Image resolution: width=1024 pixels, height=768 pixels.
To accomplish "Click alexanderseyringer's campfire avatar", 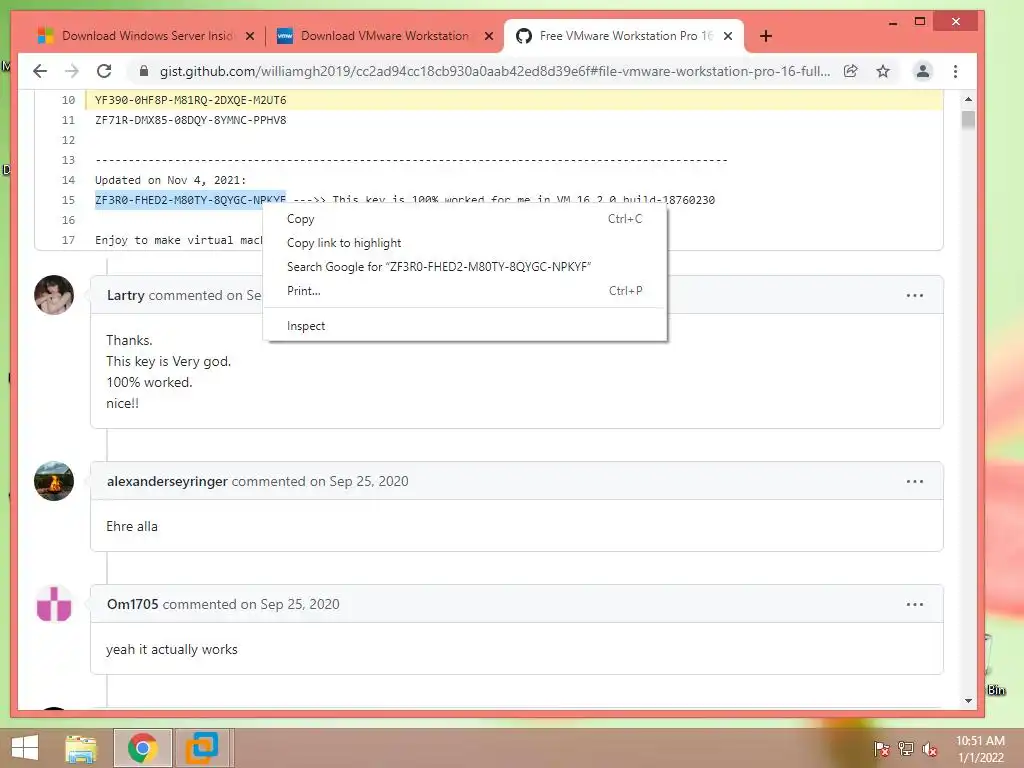I will (x=54, y=481).
